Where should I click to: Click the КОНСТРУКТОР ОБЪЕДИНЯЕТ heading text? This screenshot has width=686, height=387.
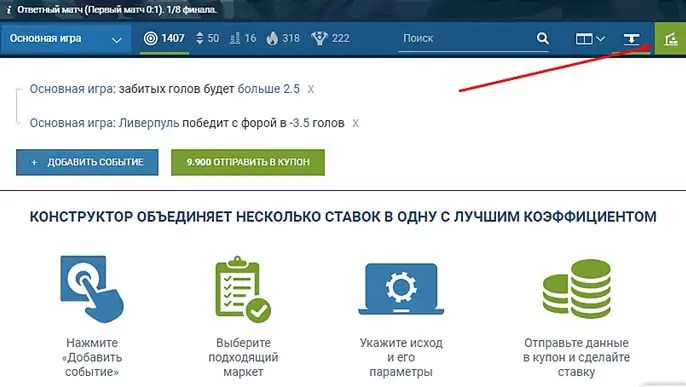[x=343, y=217]
